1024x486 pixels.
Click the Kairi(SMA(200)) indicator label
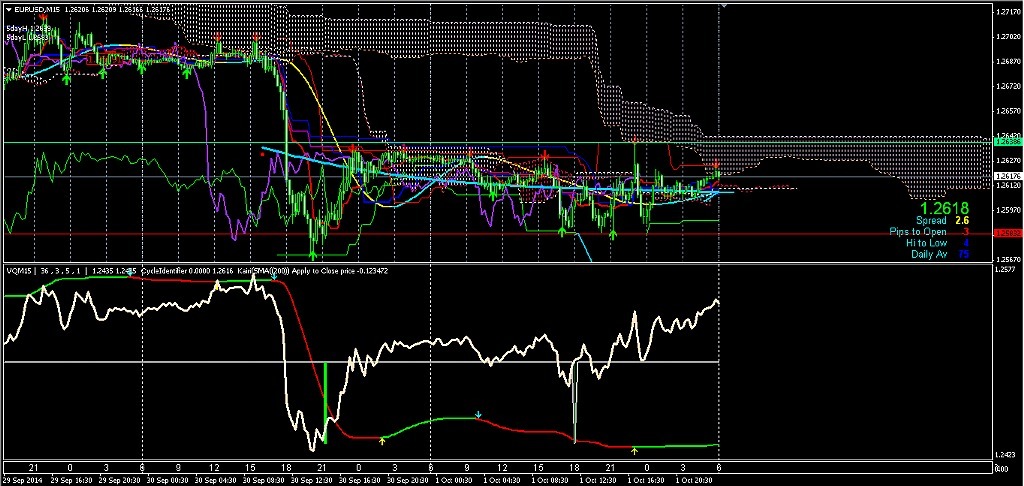pyautogui.click(x=265, y=270)
